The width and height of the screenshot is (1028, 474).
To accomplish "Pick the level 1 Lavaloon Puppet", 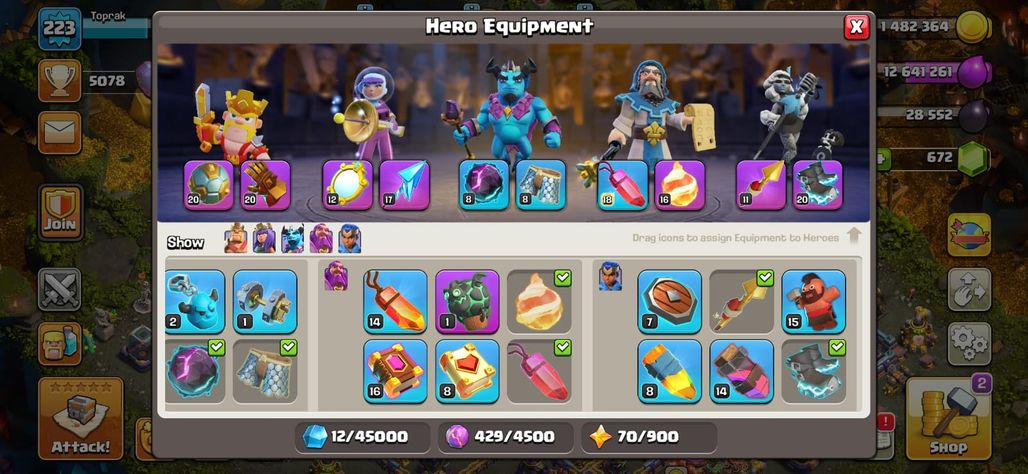I will [x=467, y=302].
